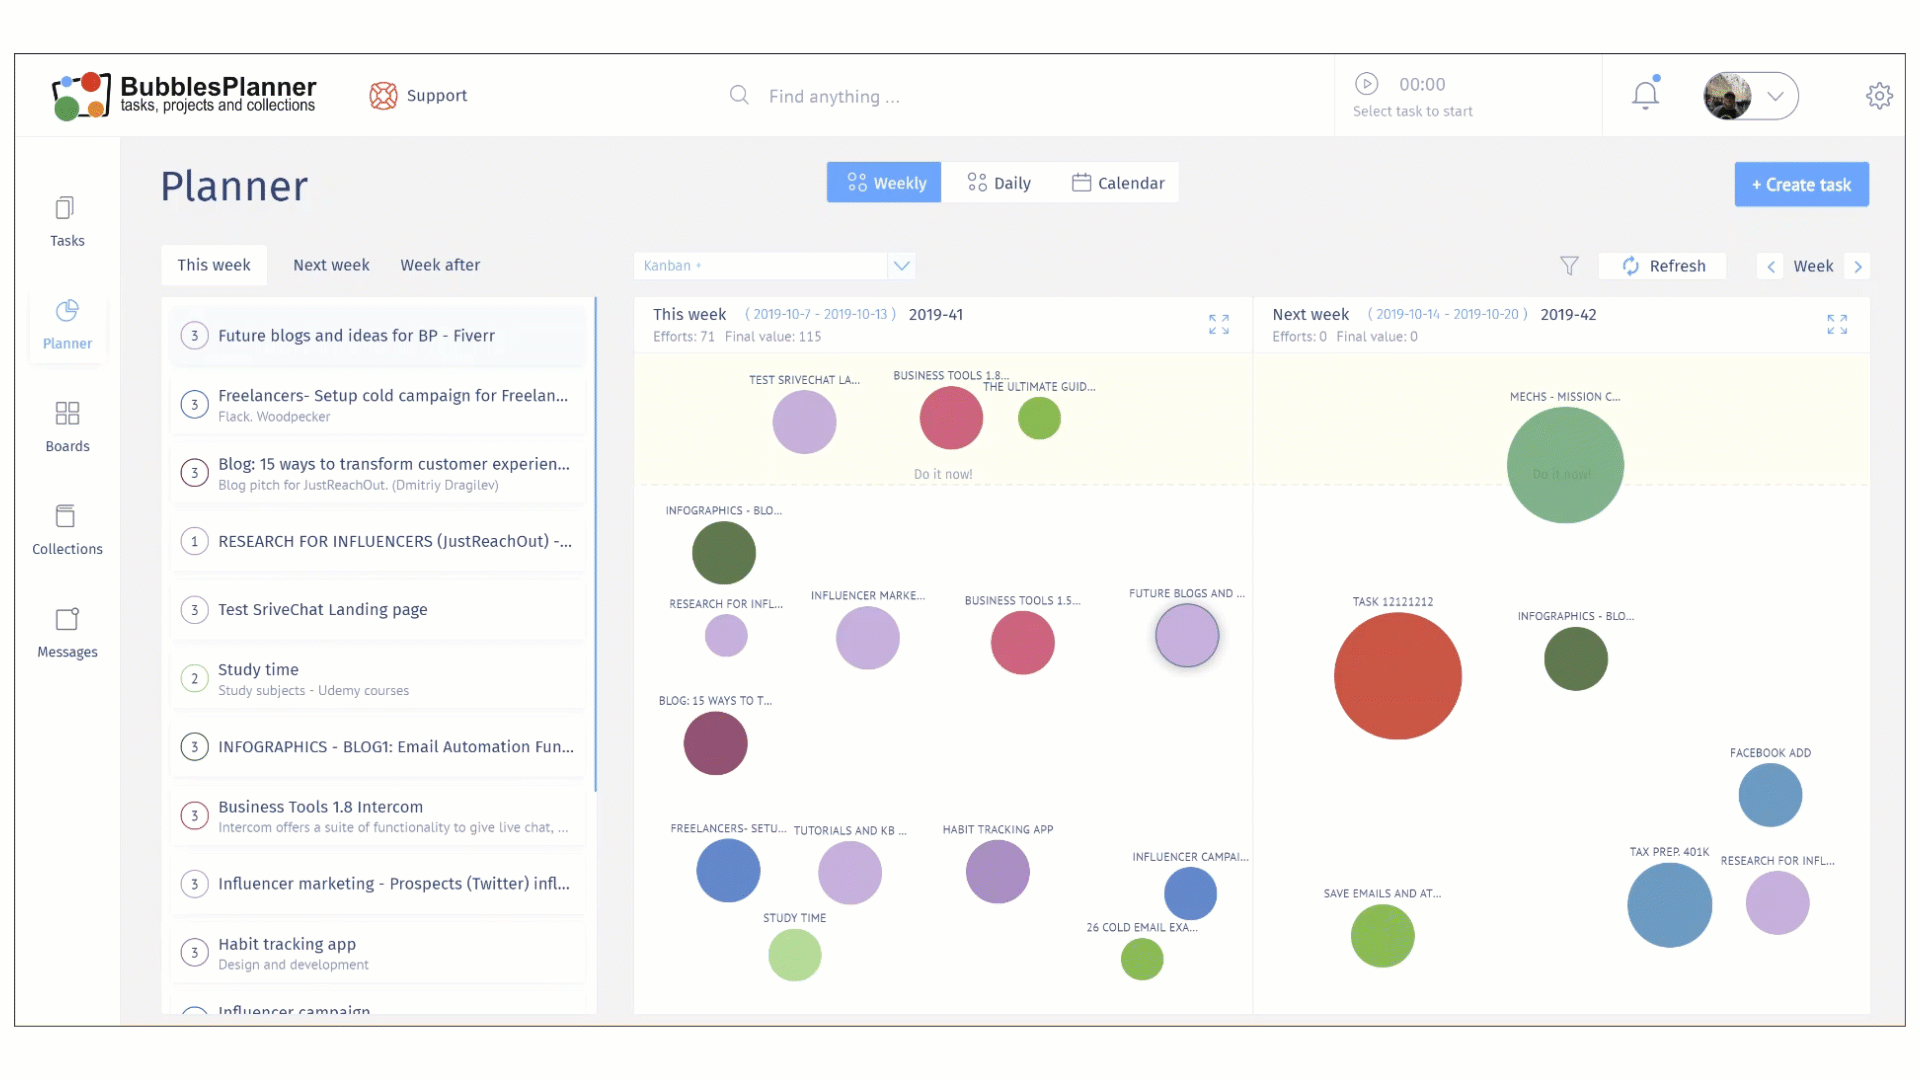Open Business Tools 1.8 Intercom task
The image size is (1920, 1080).
coord(378,816)
